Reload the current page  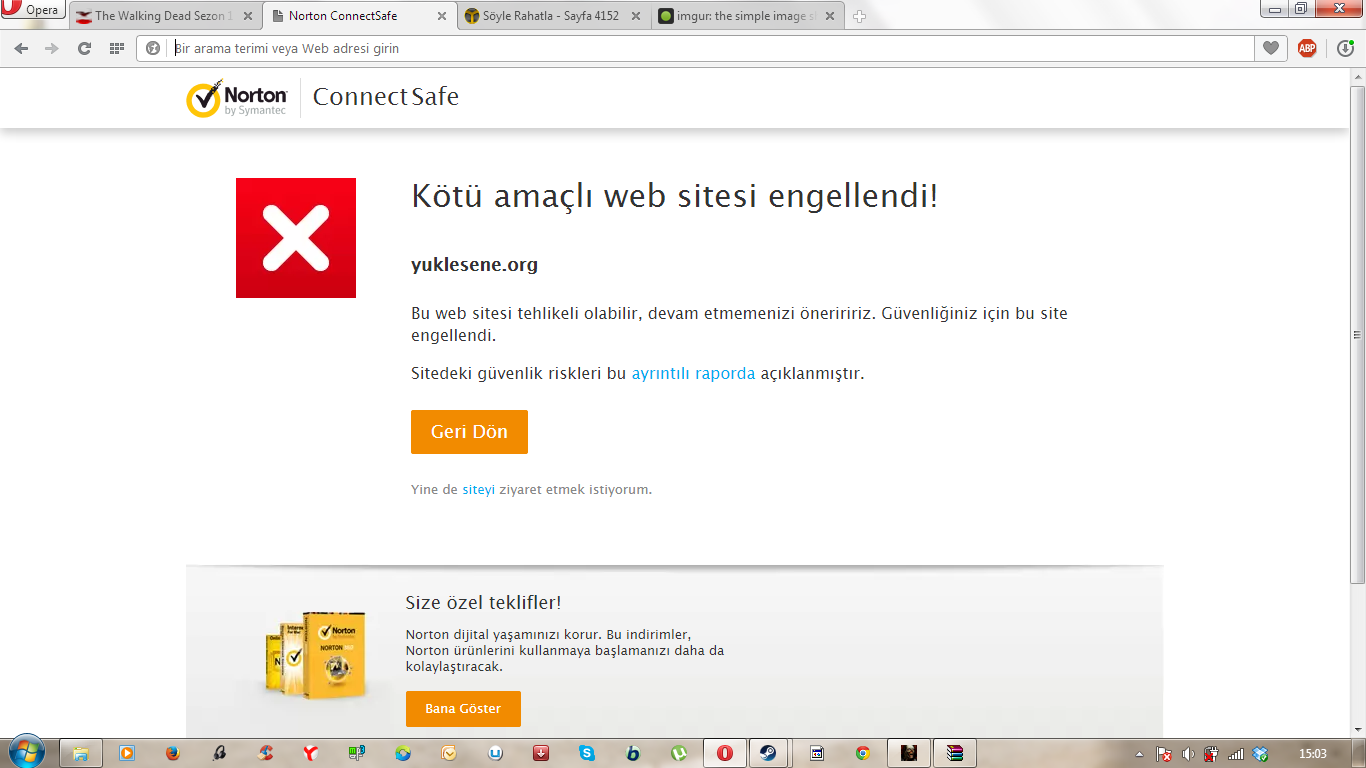pos(84,48)
